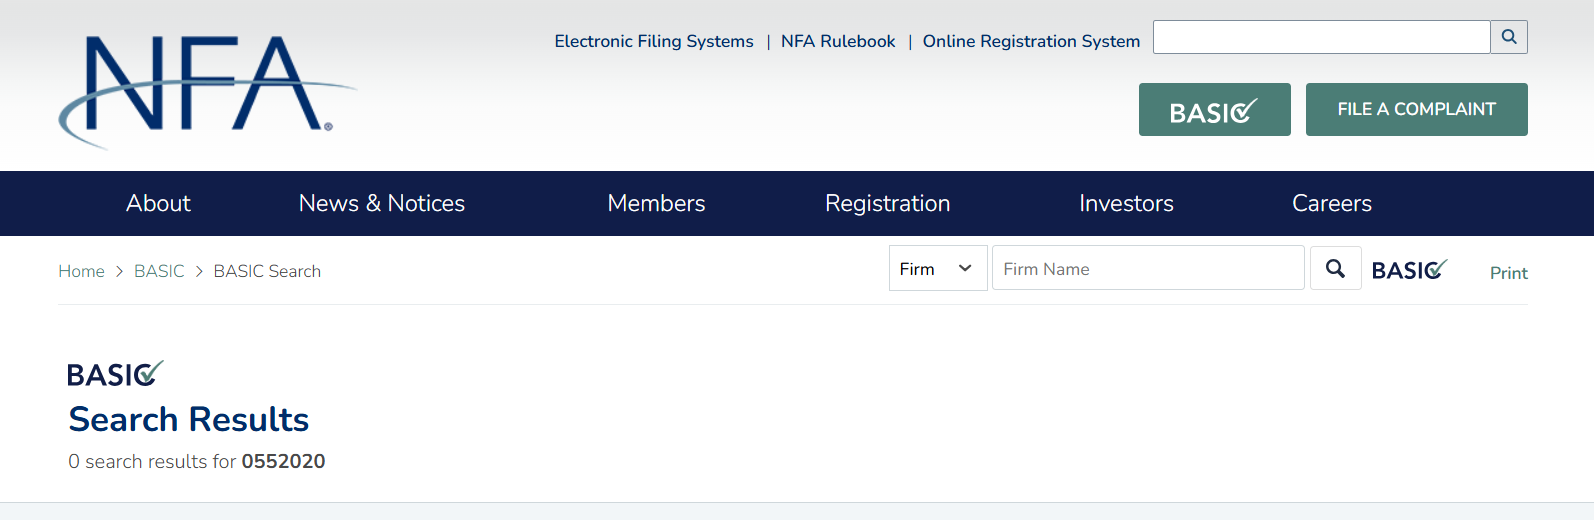Click the Firm Name input field
Image resolution: width=1594 pixels, height=520 pixels.
pyautogui.click(x=1148, y=268)
